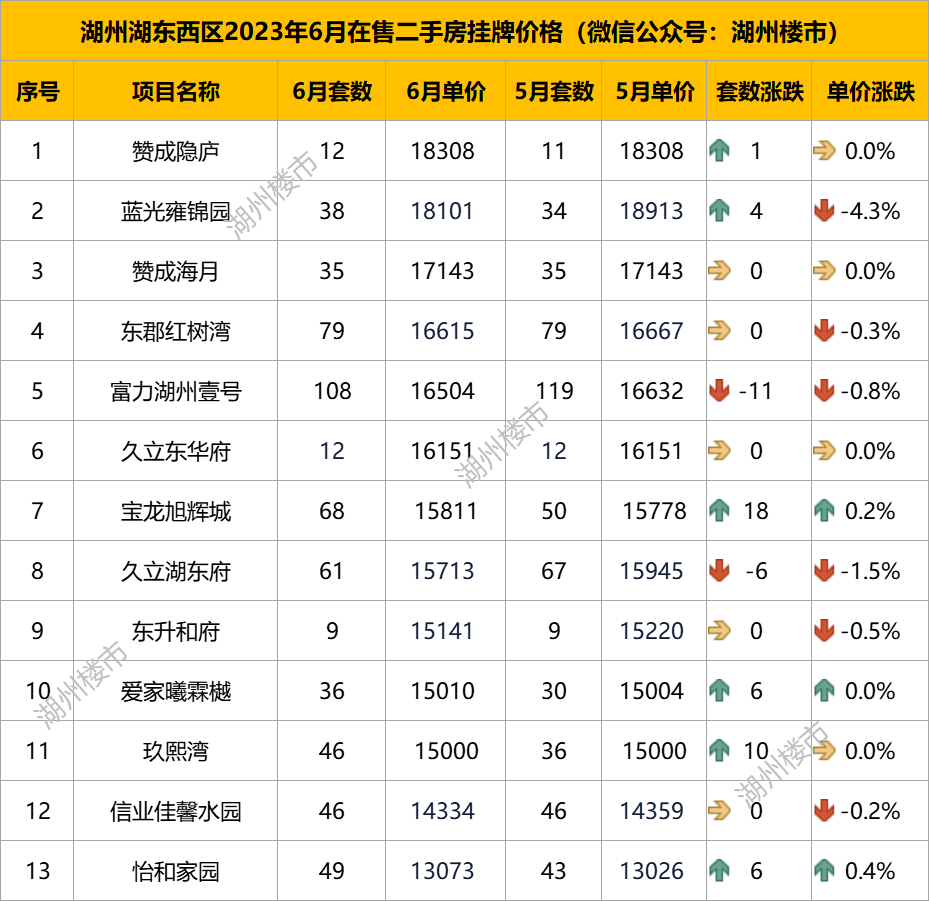Click the yellow arrow in 玖熙湾 单价涨跌
Screen dimensions: 929x901
pyautogui.click(x=824, y=751)
